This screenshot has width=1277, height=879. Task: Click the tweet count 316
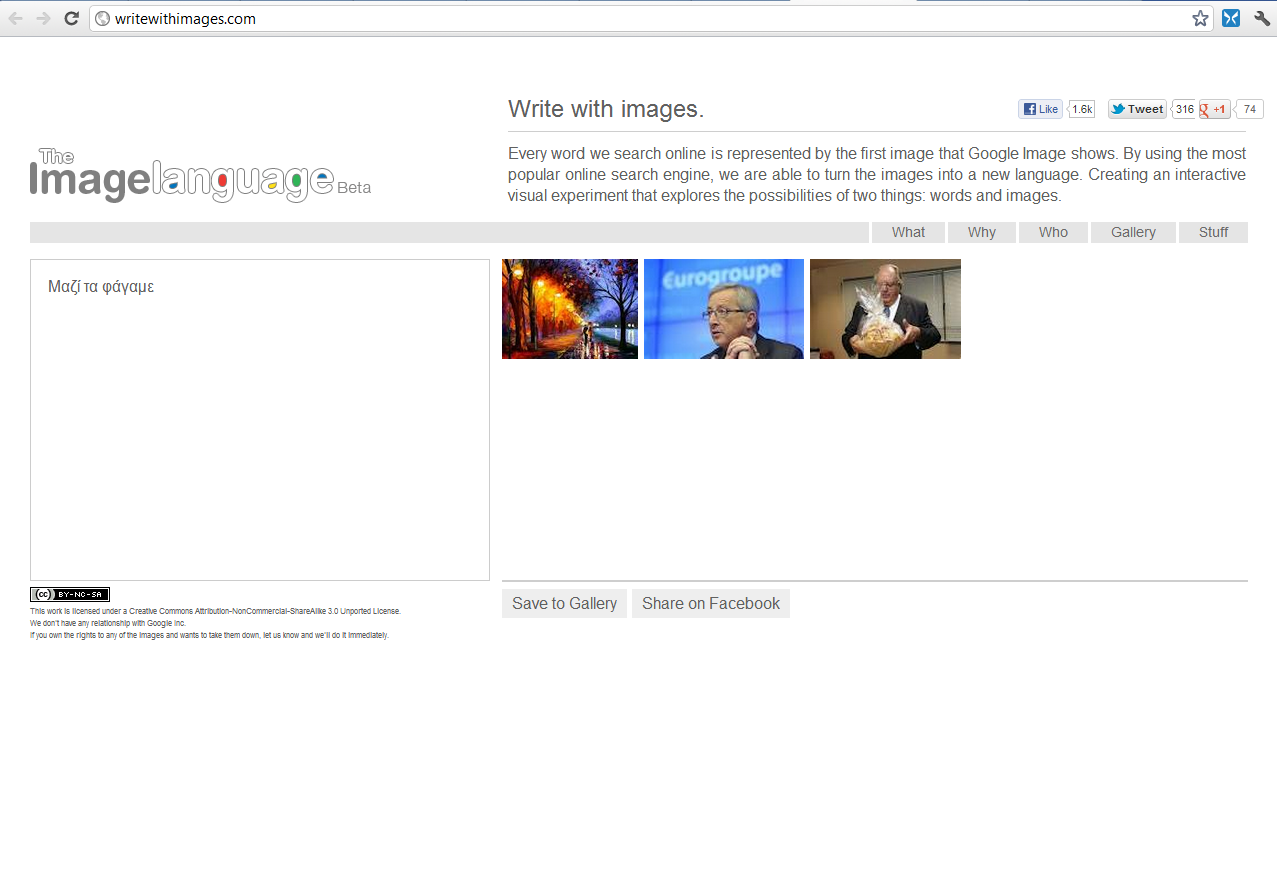pyautogui.click(x=1184, y=109)
